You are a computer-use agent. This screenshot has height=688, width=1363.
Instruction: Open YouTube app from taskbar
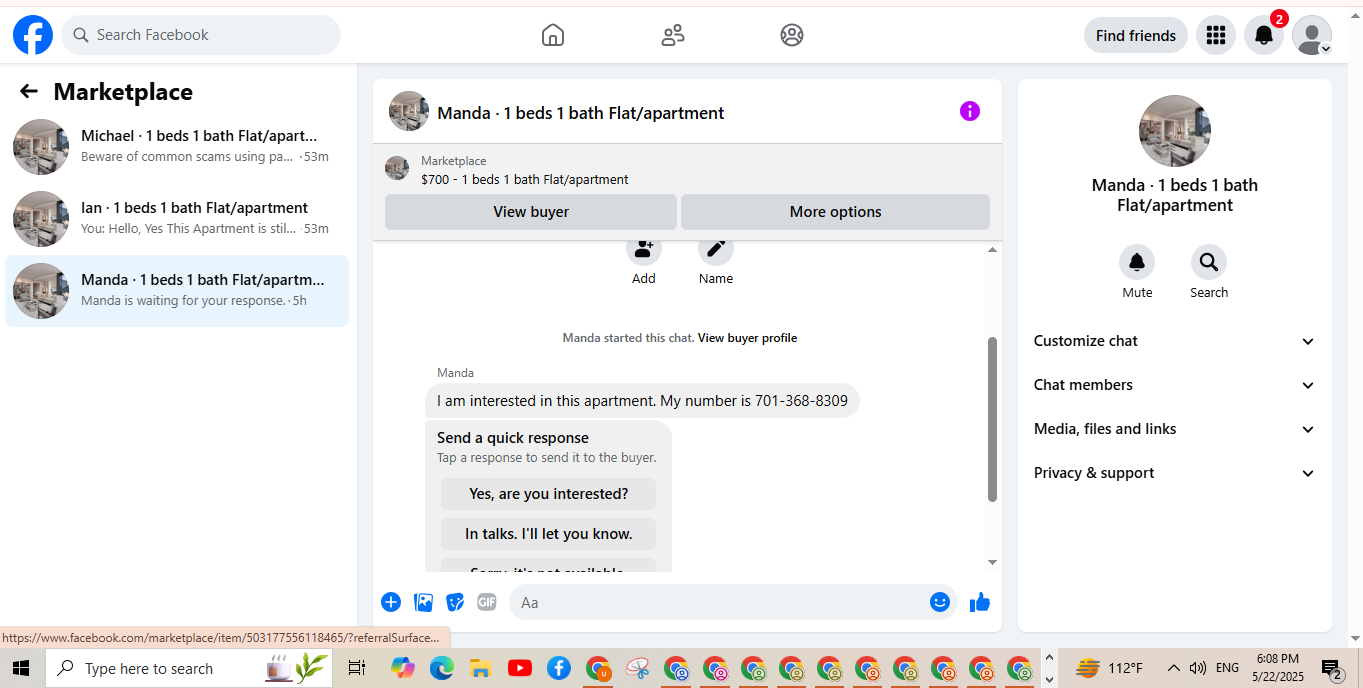pos(519,668)
